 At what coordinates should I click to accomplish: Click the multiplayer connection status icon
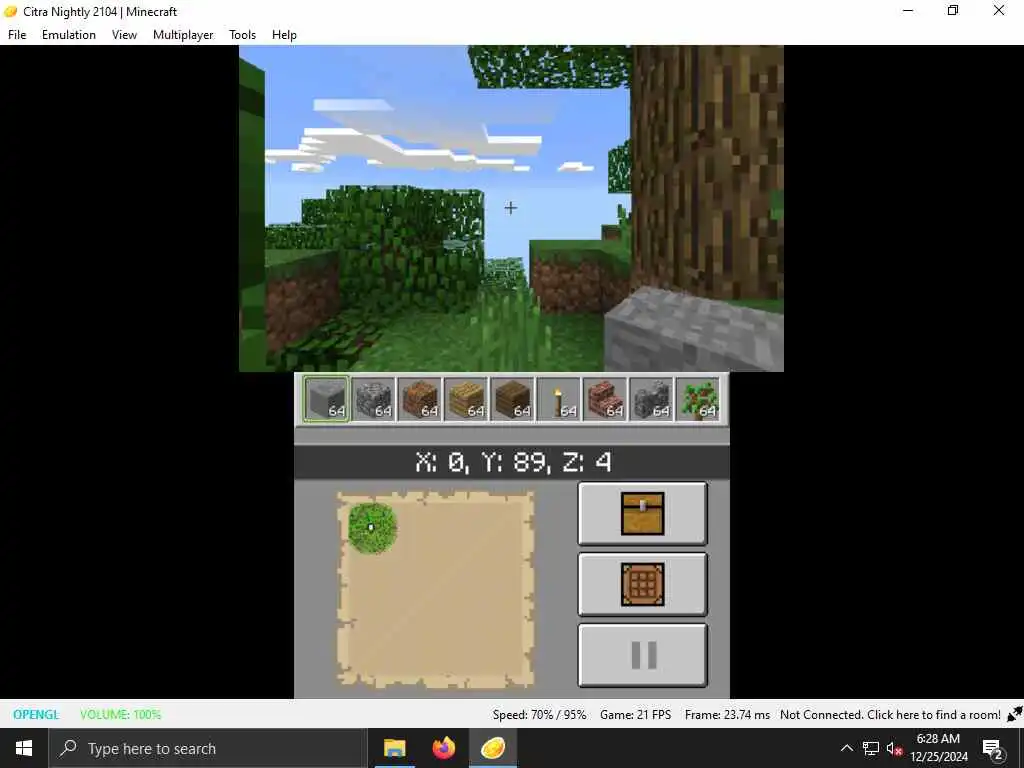[1014, 714]
